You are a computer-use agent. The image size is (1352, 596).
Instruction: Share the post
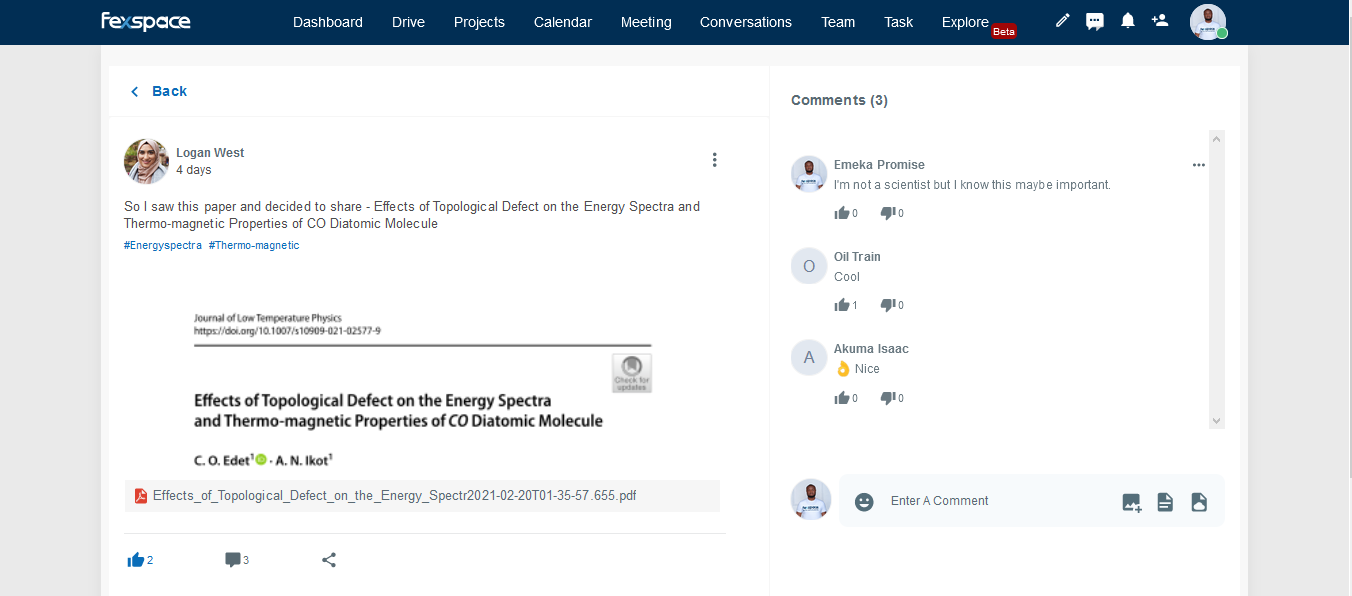click(x=329, y=560)
